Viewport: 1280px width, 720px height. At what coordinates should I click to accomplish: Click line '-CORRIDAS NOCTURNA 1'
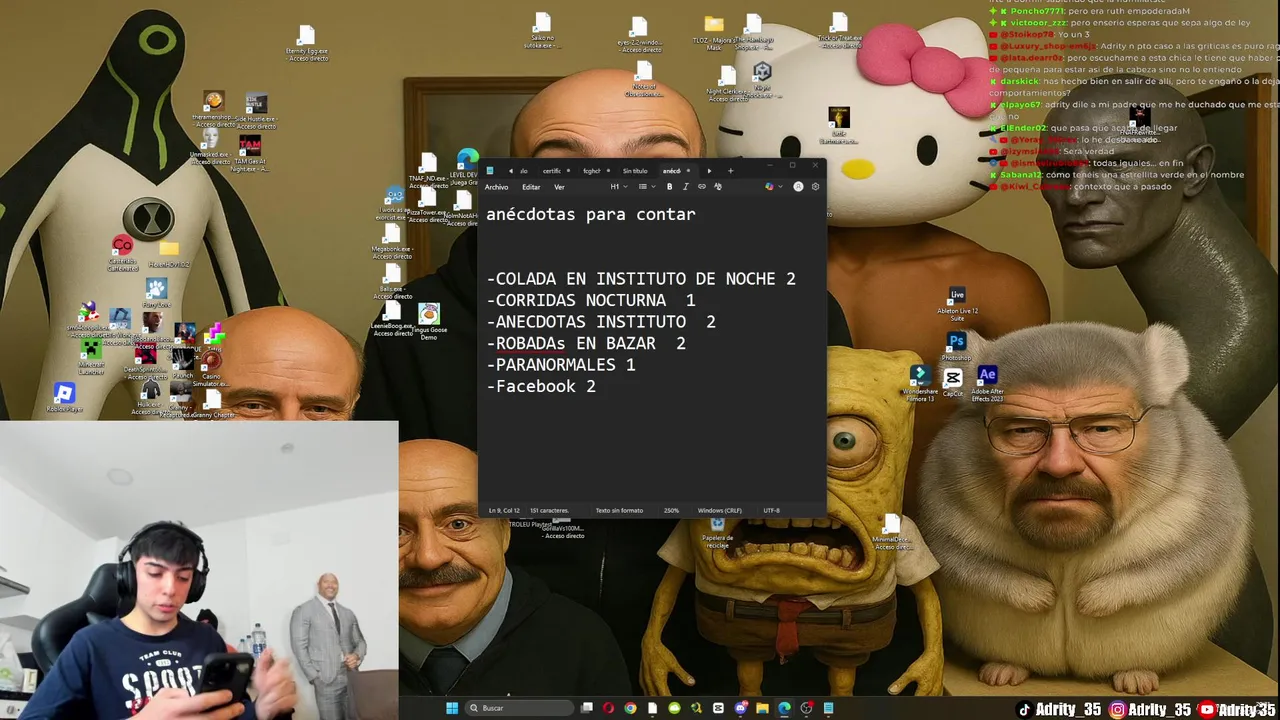(591, 300)
